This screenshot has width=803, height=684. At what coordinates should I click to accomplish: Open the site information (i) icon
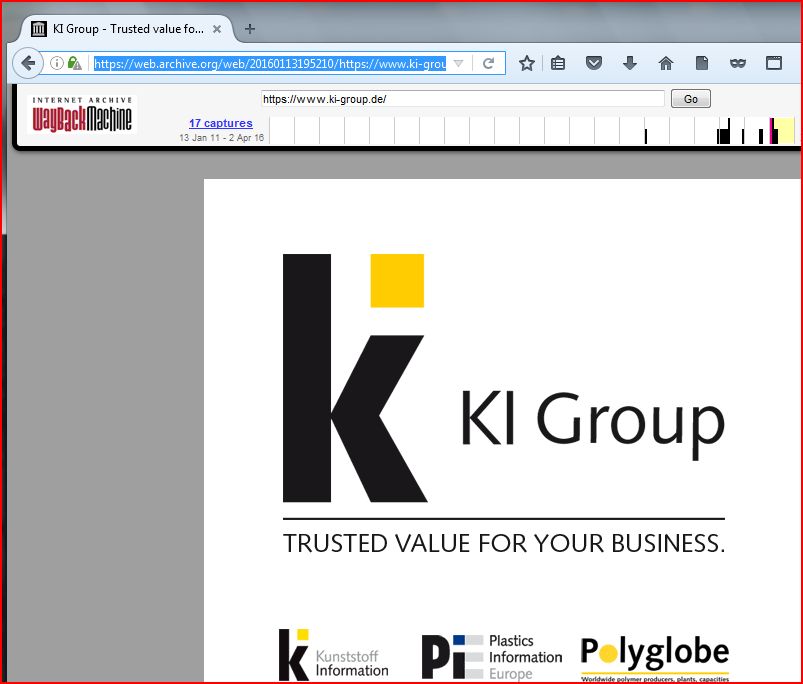tap(57, 63)
